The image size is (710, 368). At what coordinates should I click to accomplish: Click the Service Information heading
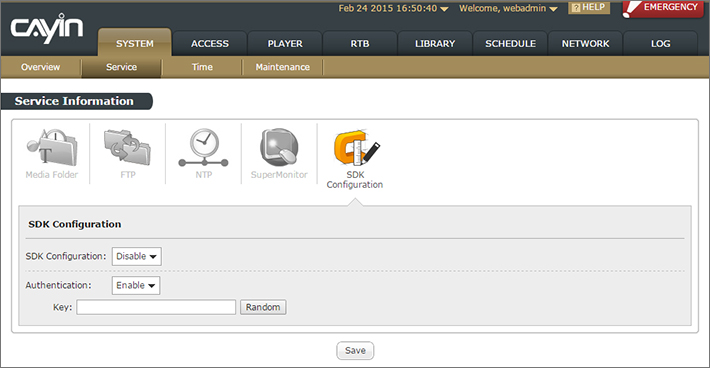74,101
